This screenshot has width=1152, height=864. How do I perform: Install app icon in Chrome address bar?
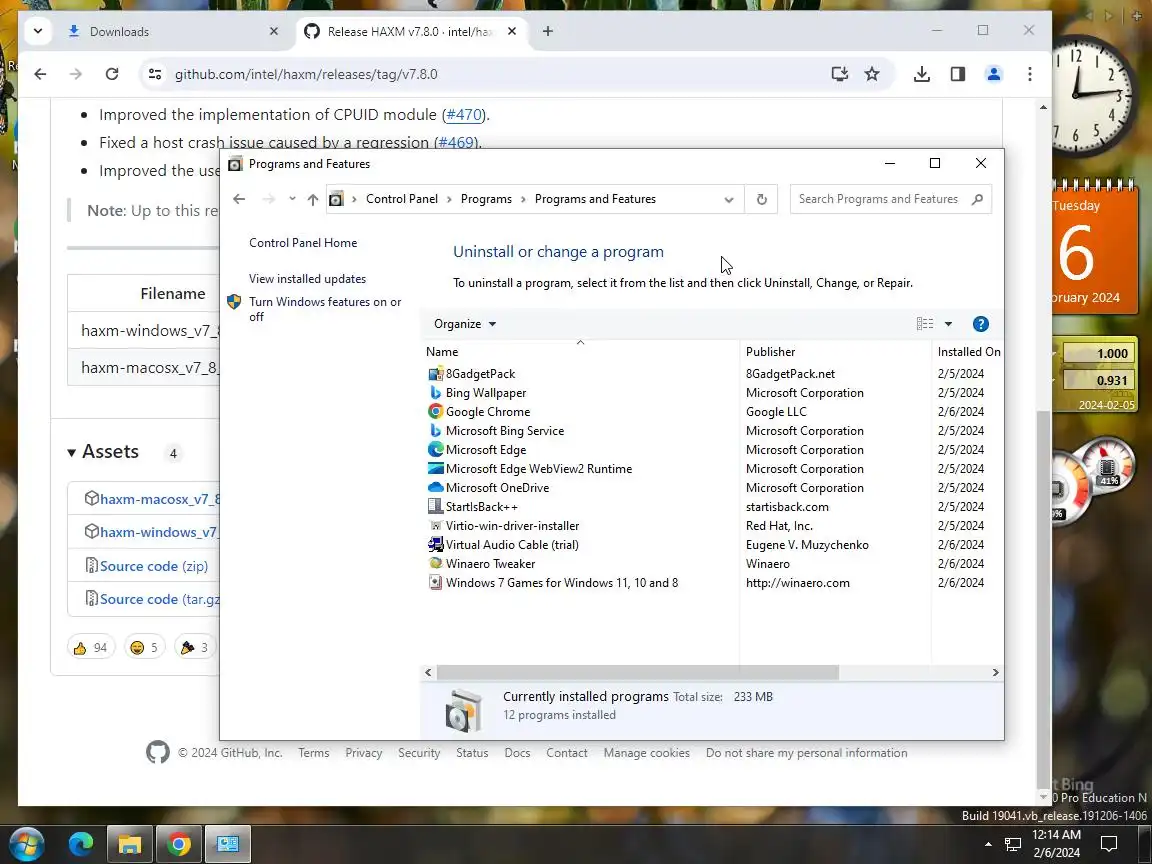point(839,74)
